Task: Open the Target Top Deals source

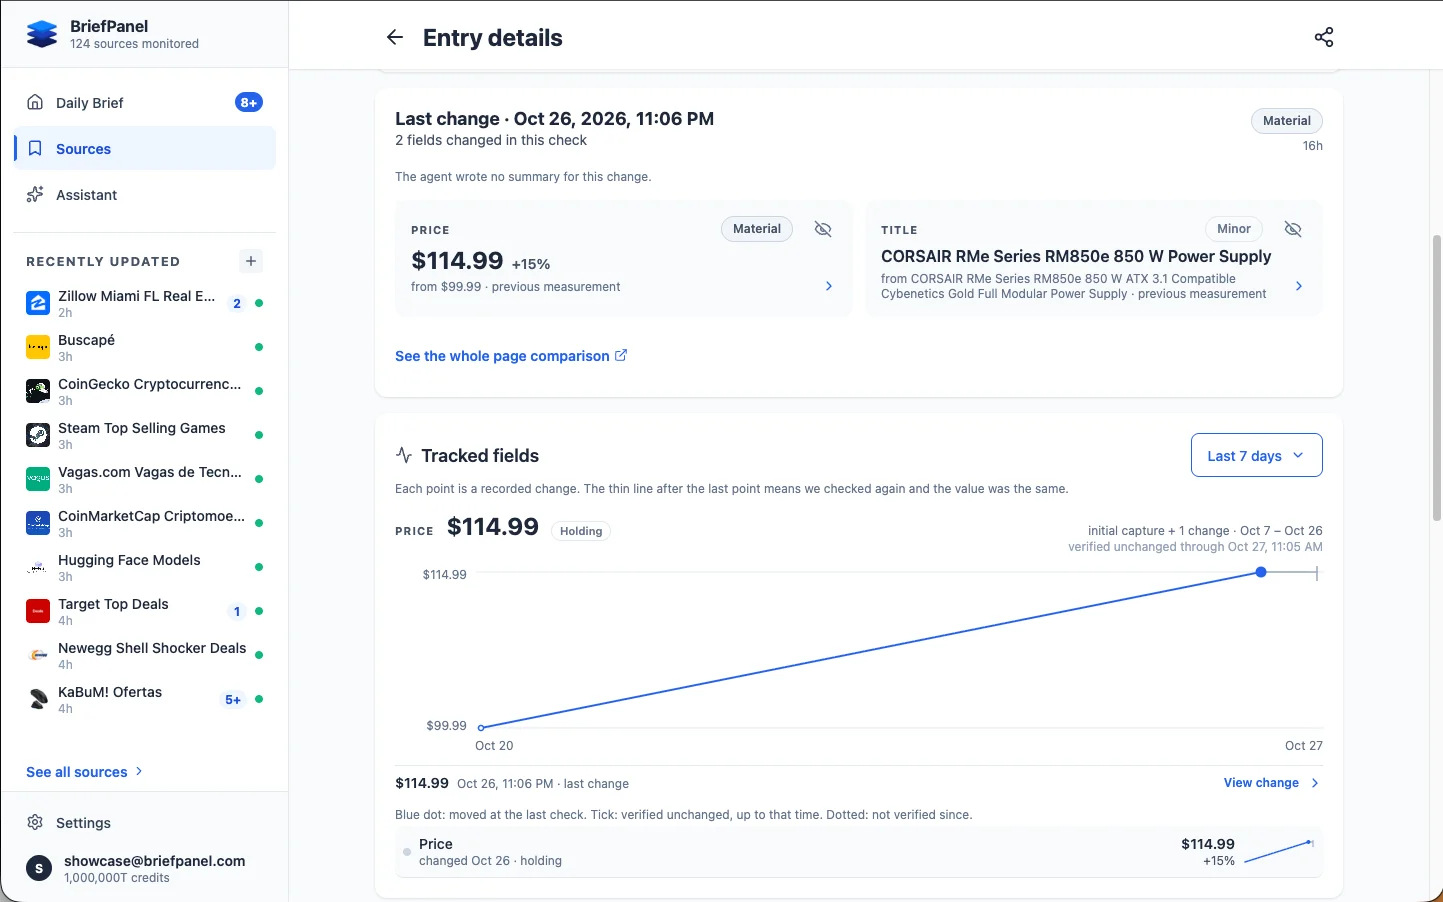Action: [145, 611]
